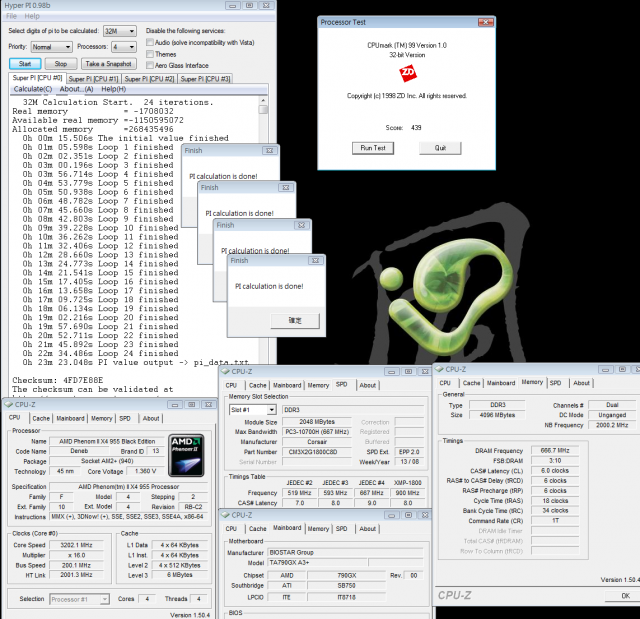Screen dimensions: 640x619
Task: Open Mainboard tab in CPU-Z CPU window
Action: point(70,418)
